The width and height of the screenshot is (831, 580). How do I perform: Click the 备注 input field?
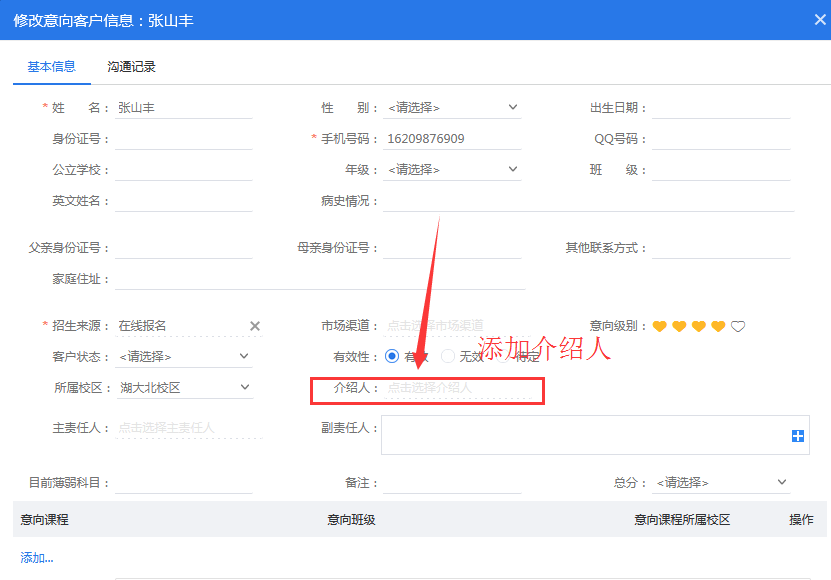pos(452,482)
